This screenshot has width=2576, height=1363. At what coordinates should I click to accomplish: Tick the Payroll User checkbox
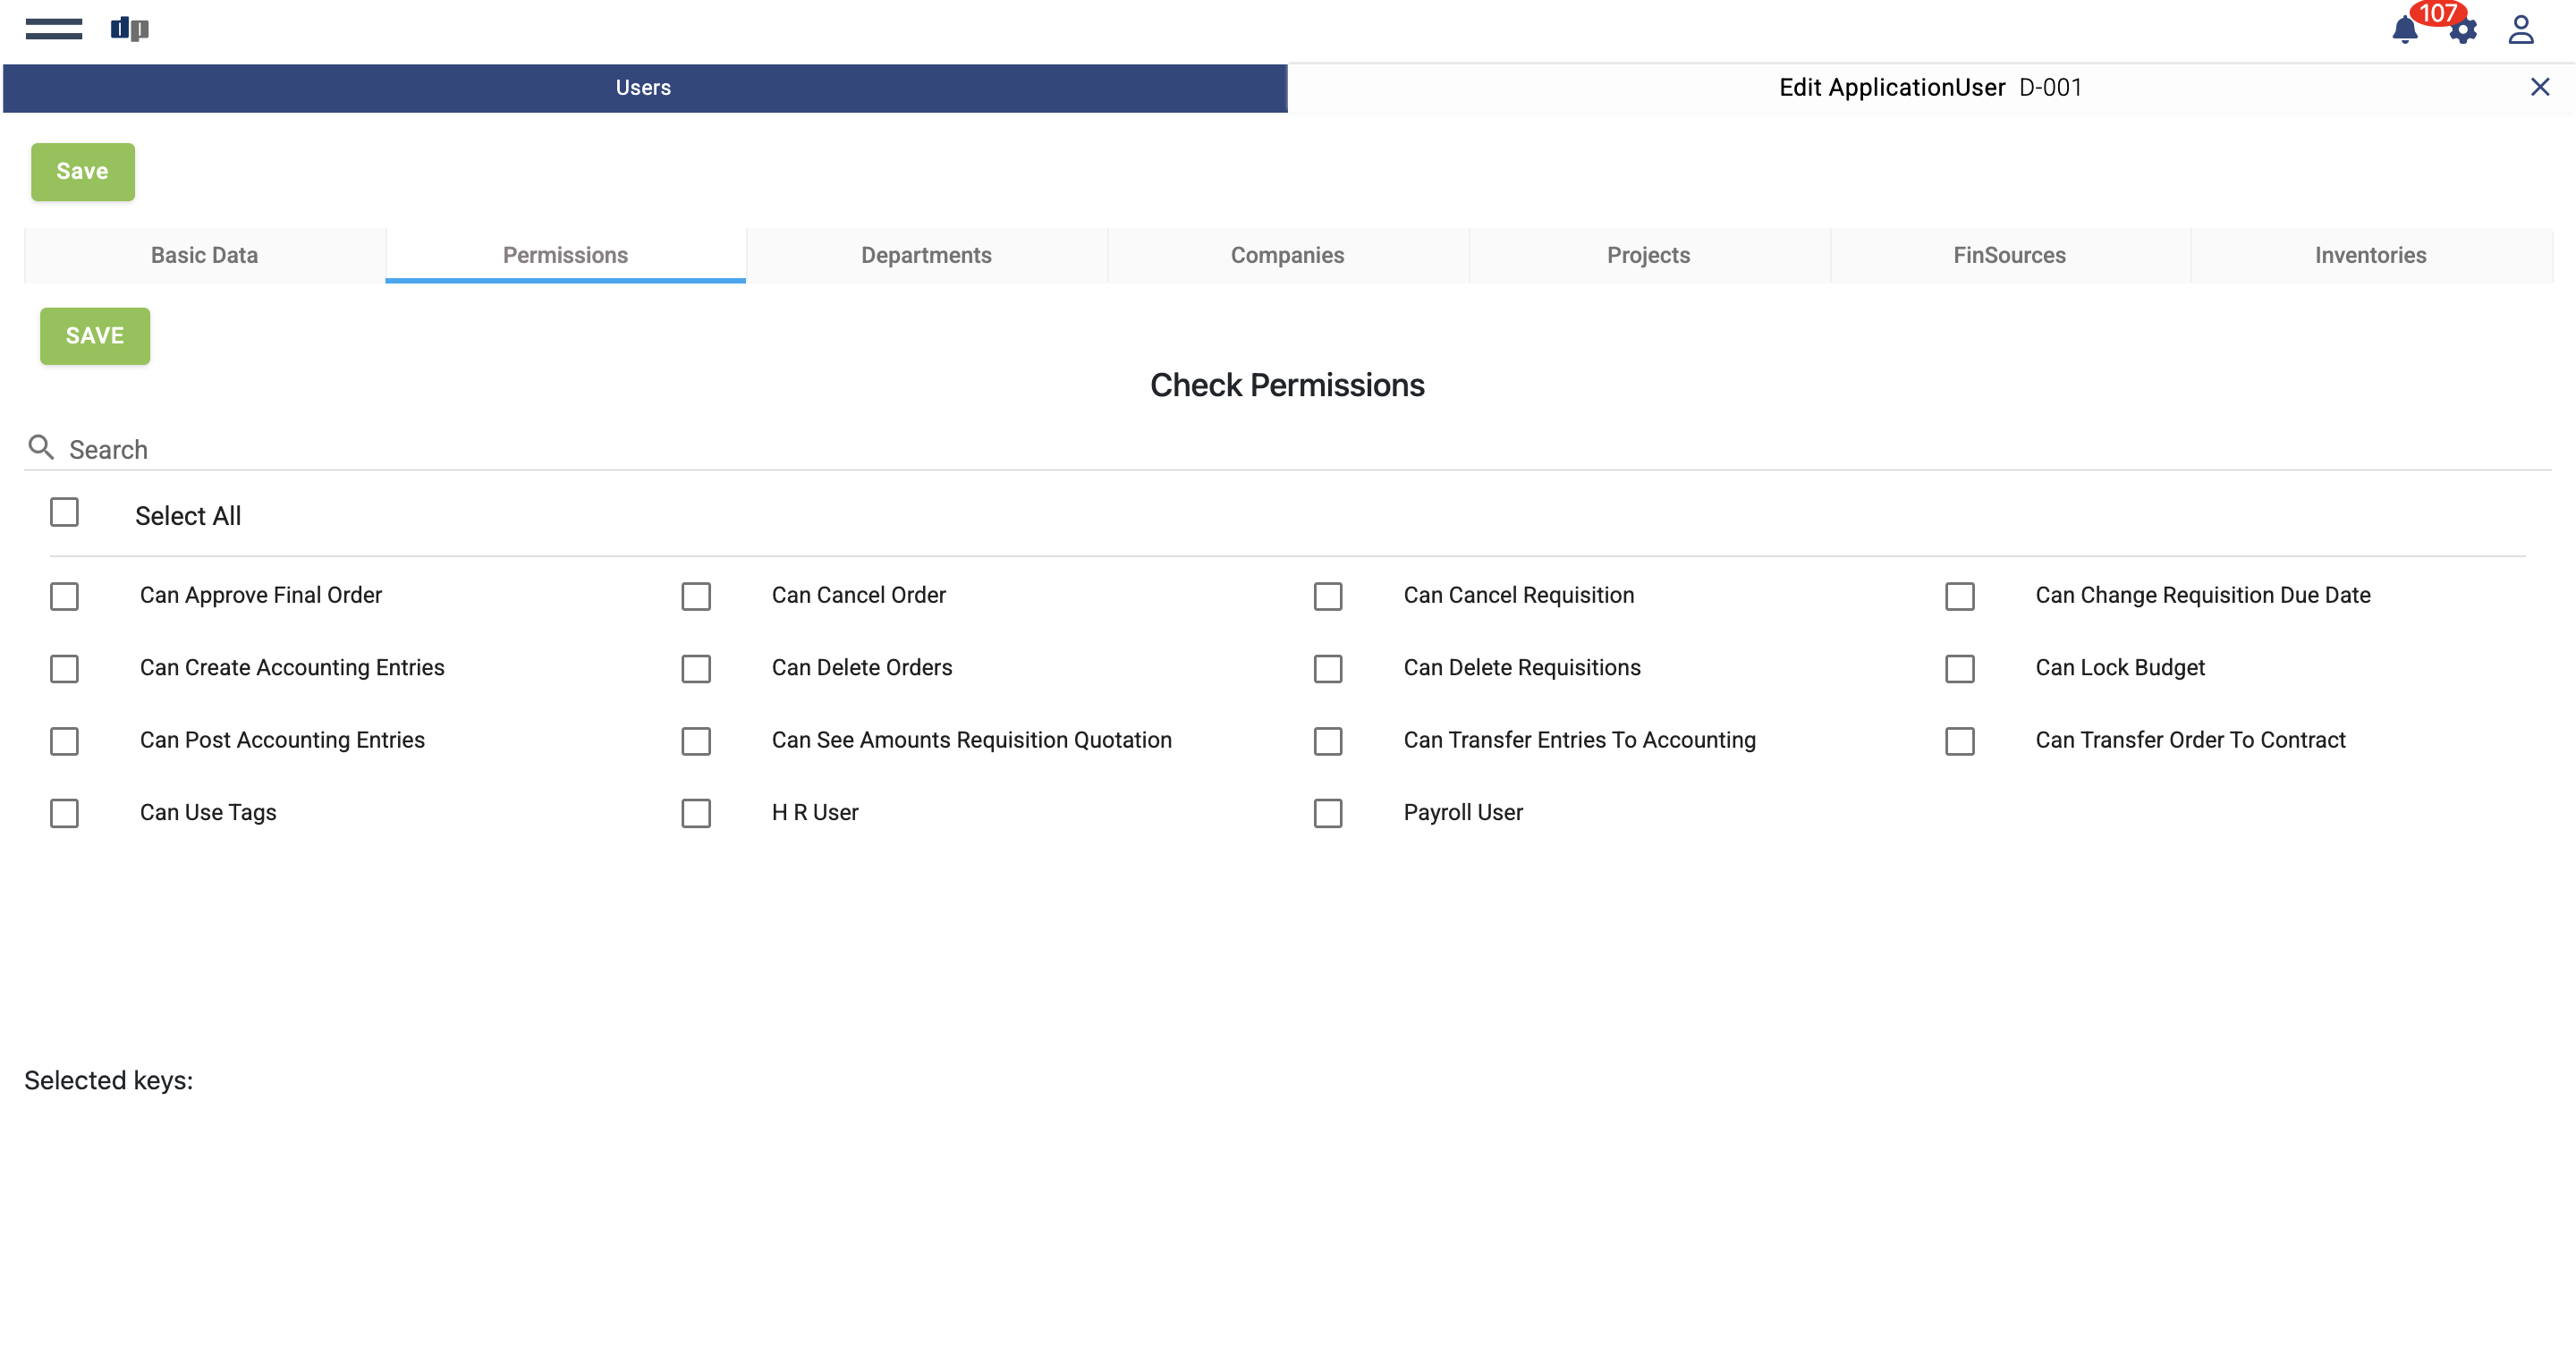(1327, 814)
